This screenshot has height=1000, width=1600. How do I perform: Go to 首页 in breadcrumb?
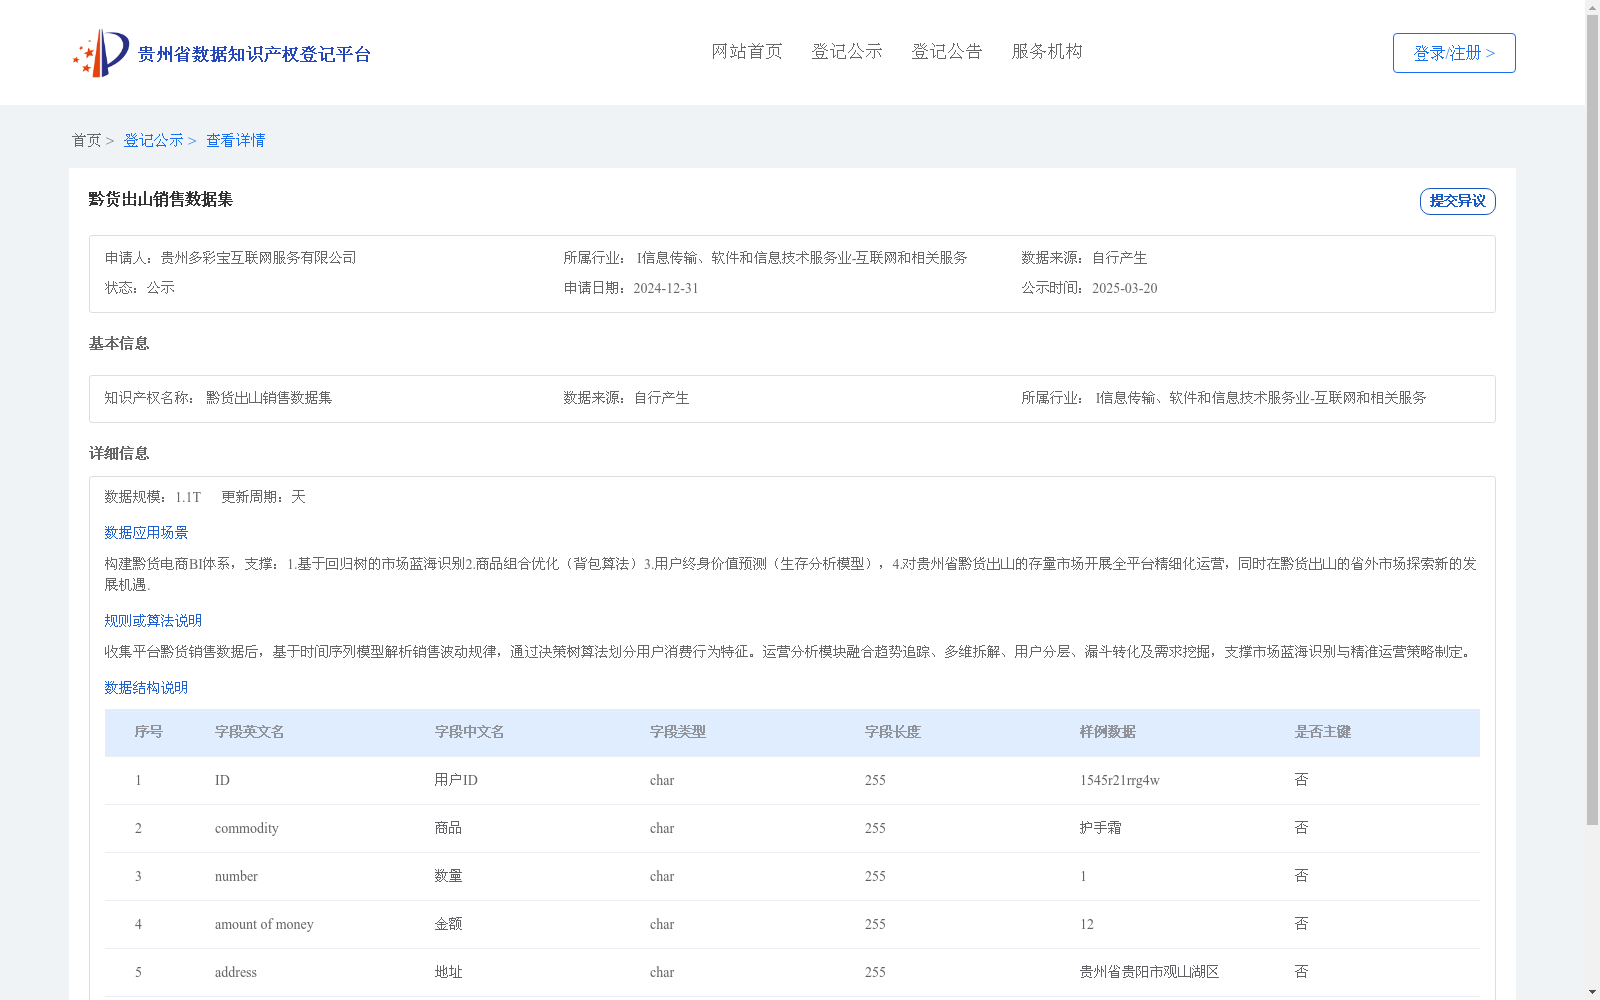(x=87, y=140)
